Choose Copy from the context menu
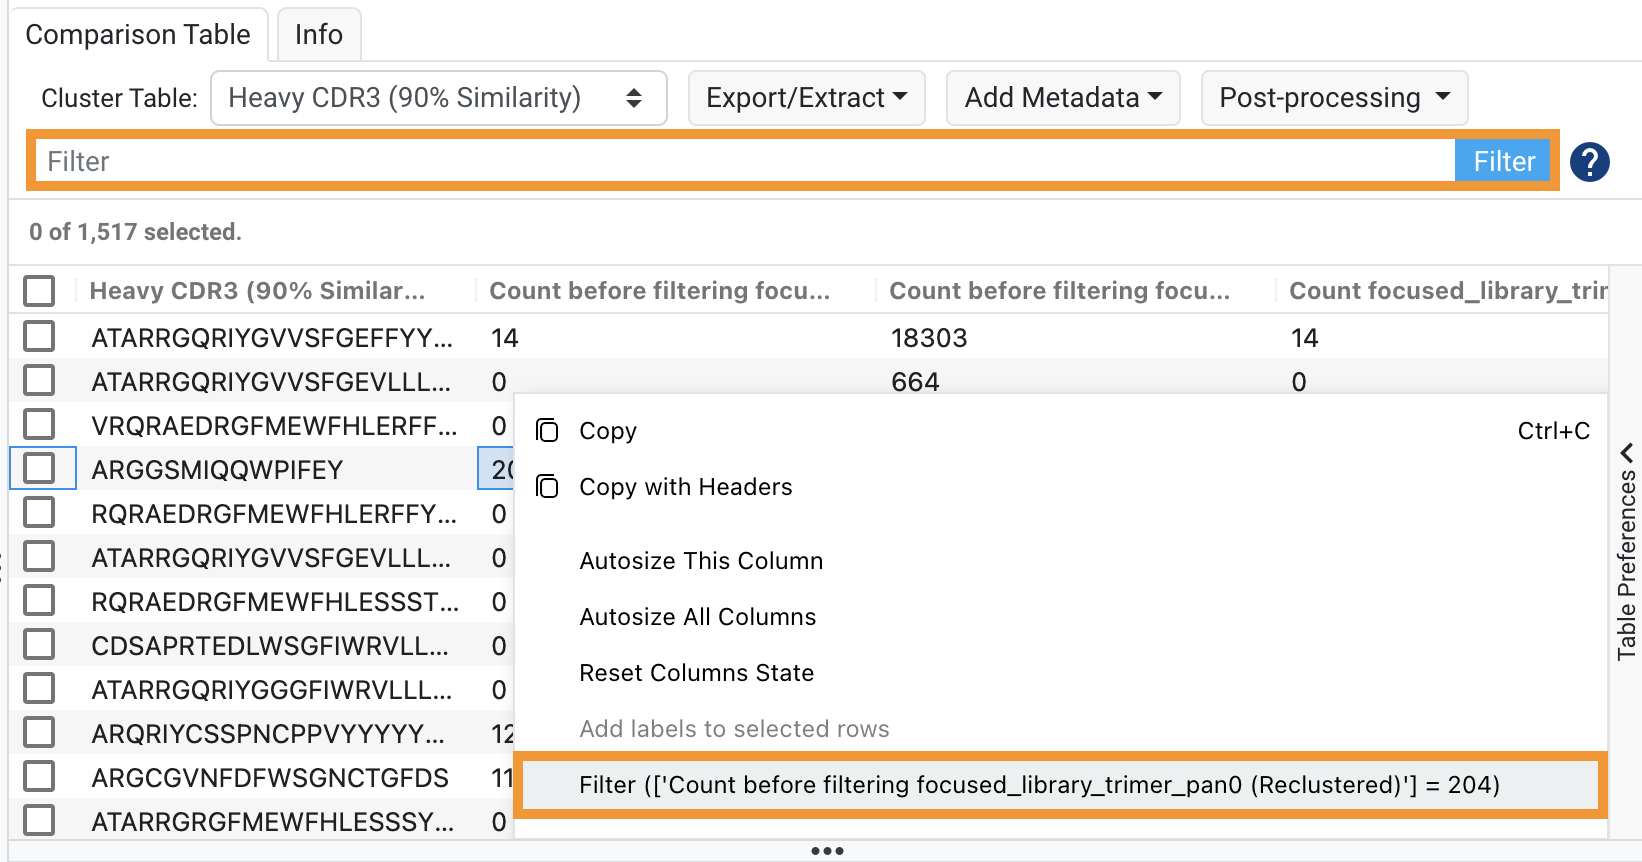The width and height of the screenshot is (1642, 862). (1061, 431)
